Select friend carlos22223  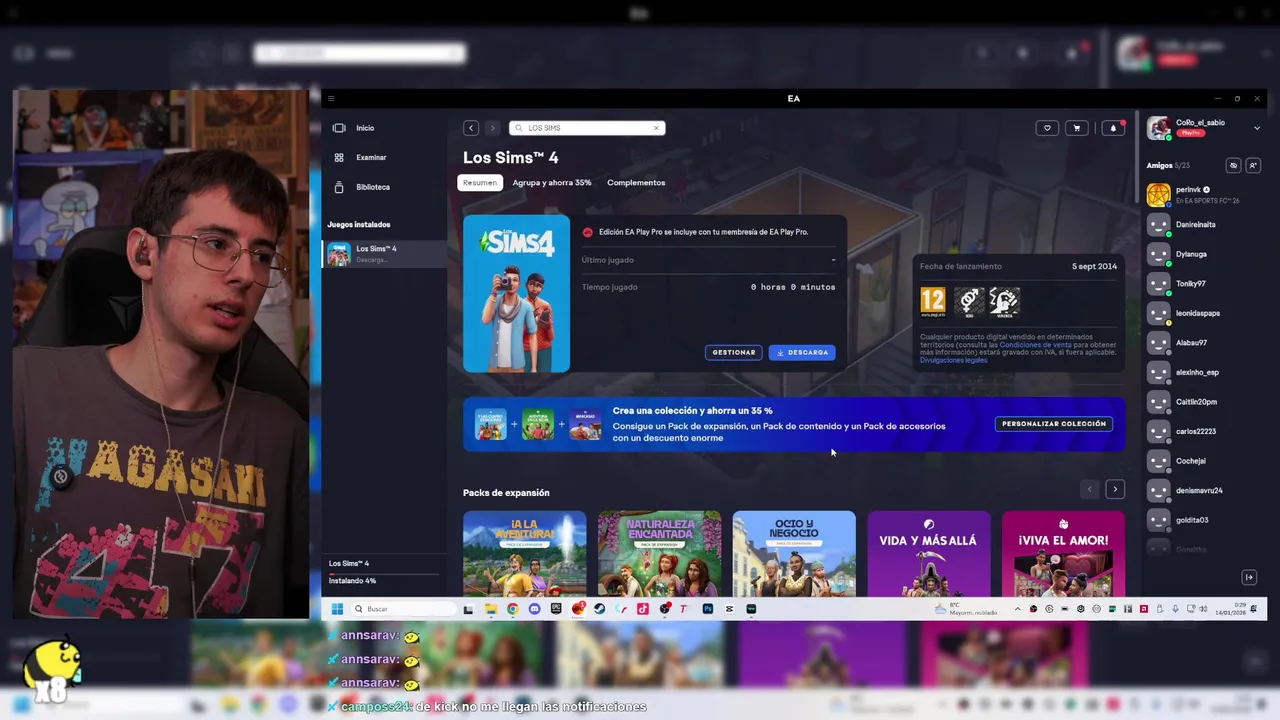[1202, 431]
